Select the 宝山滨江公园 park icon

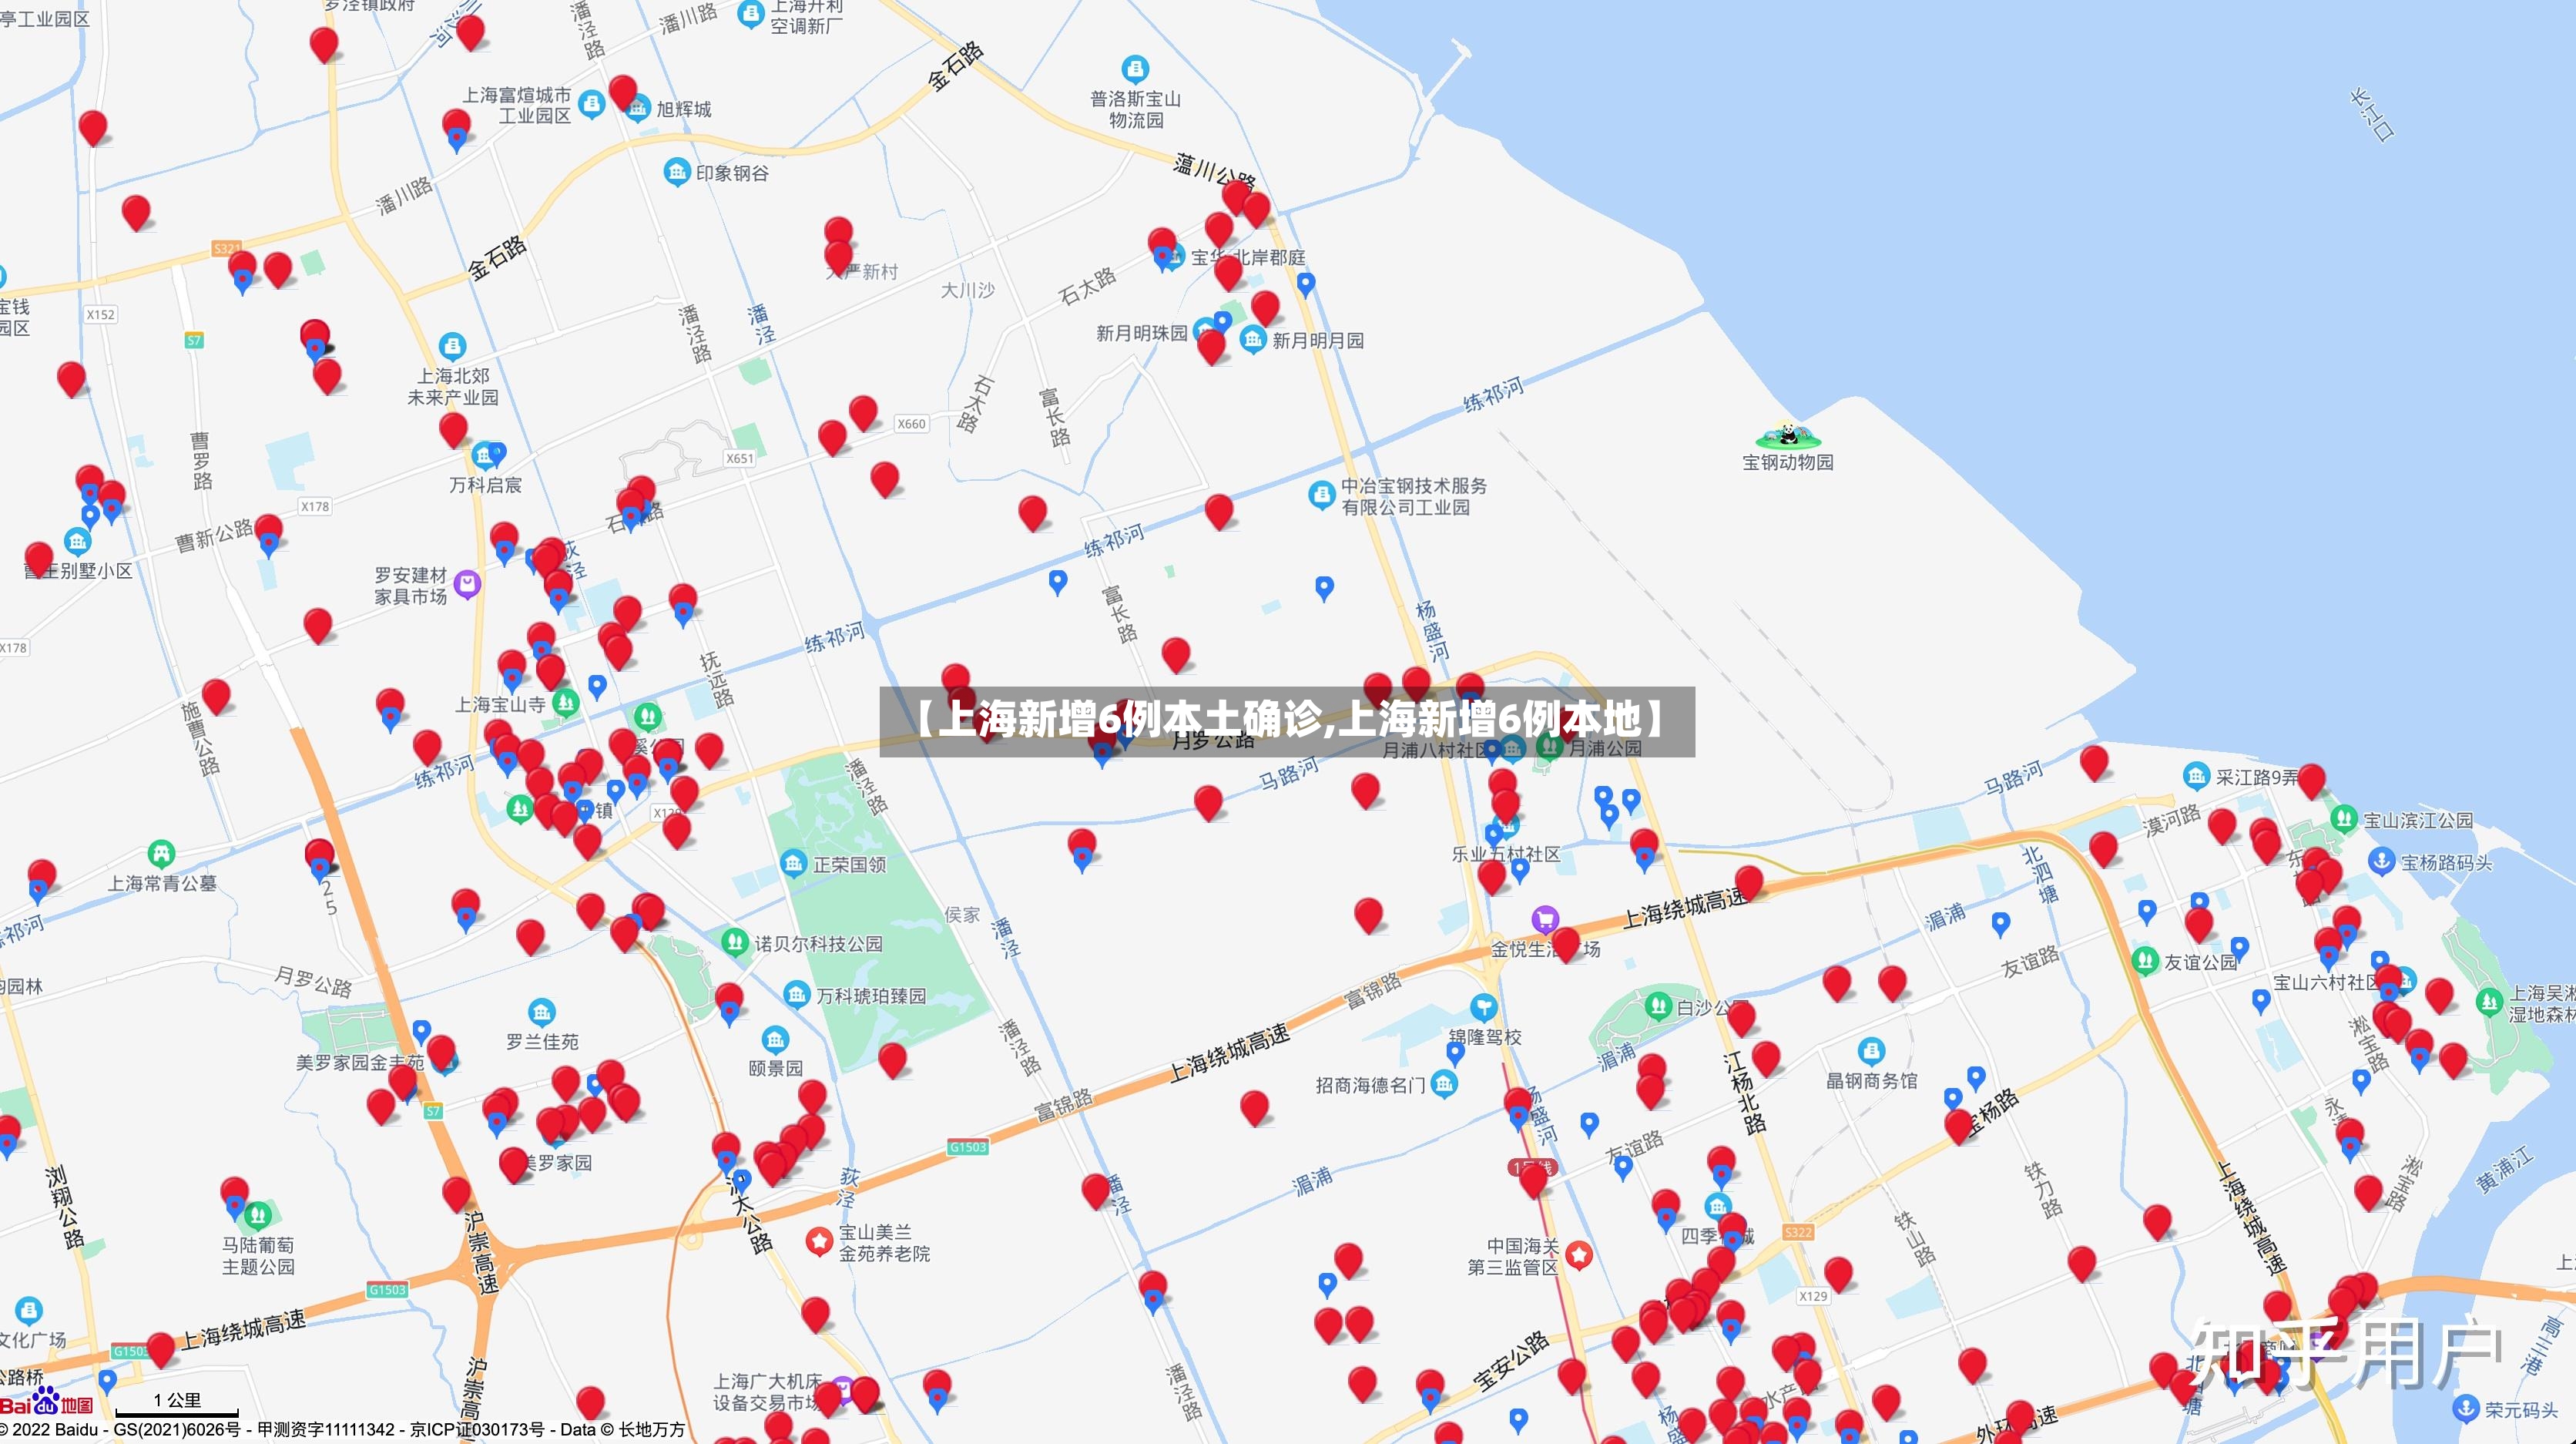(2344, 819)
